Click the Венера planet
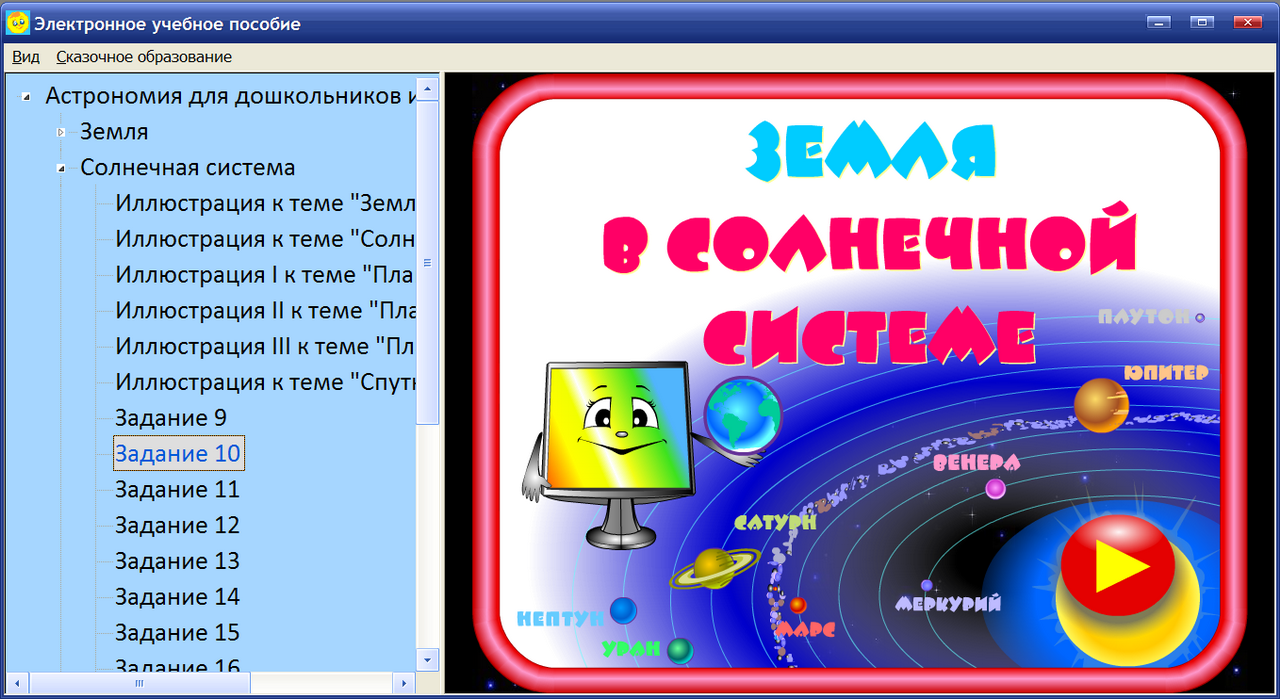Viewport: 1280px width, 699px height. click(994, 487)
